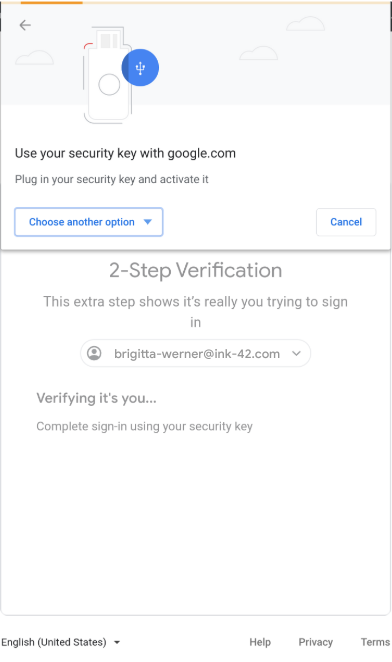Image resolution: width=392 pixels, height=662 pixels.
Task: Click the back arrow icon
Action: click(25, 25)
